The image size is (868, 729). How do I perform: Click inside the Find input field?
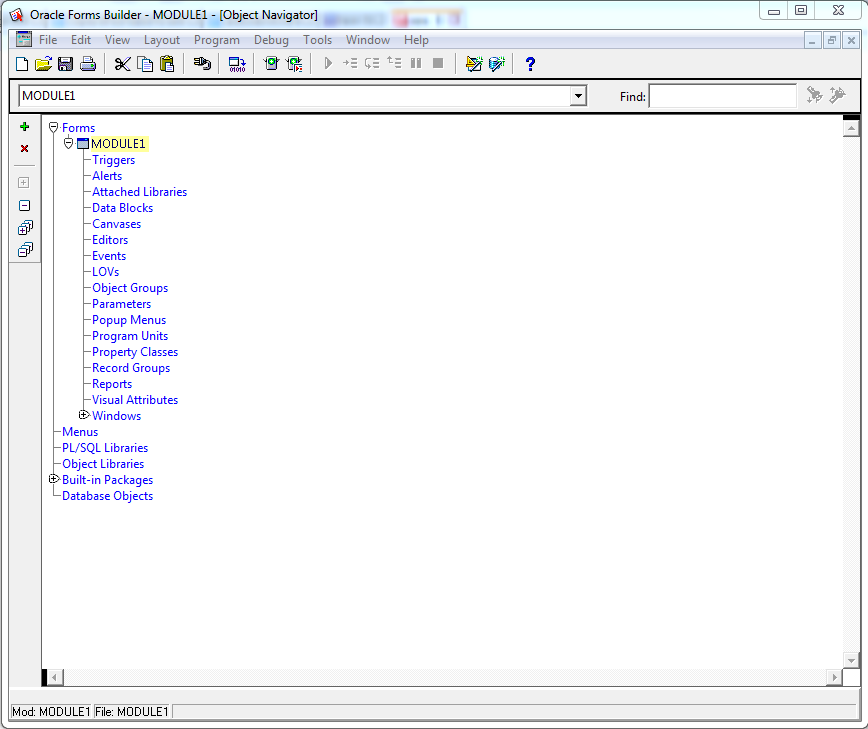pos(722,96)
